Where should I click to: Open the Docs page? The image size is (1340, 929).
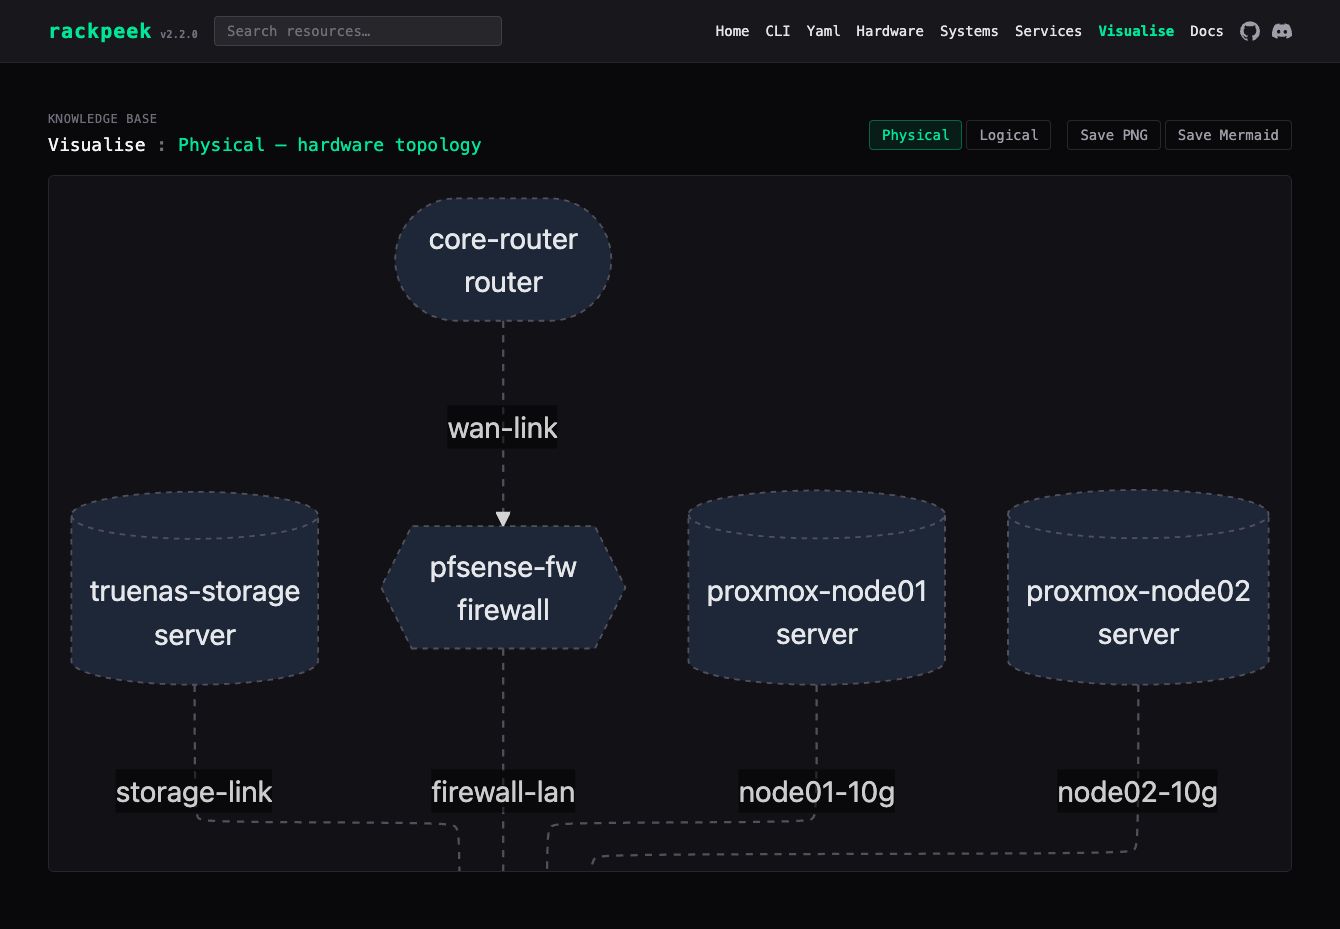pyautogui.click(x=1207, y=31)
